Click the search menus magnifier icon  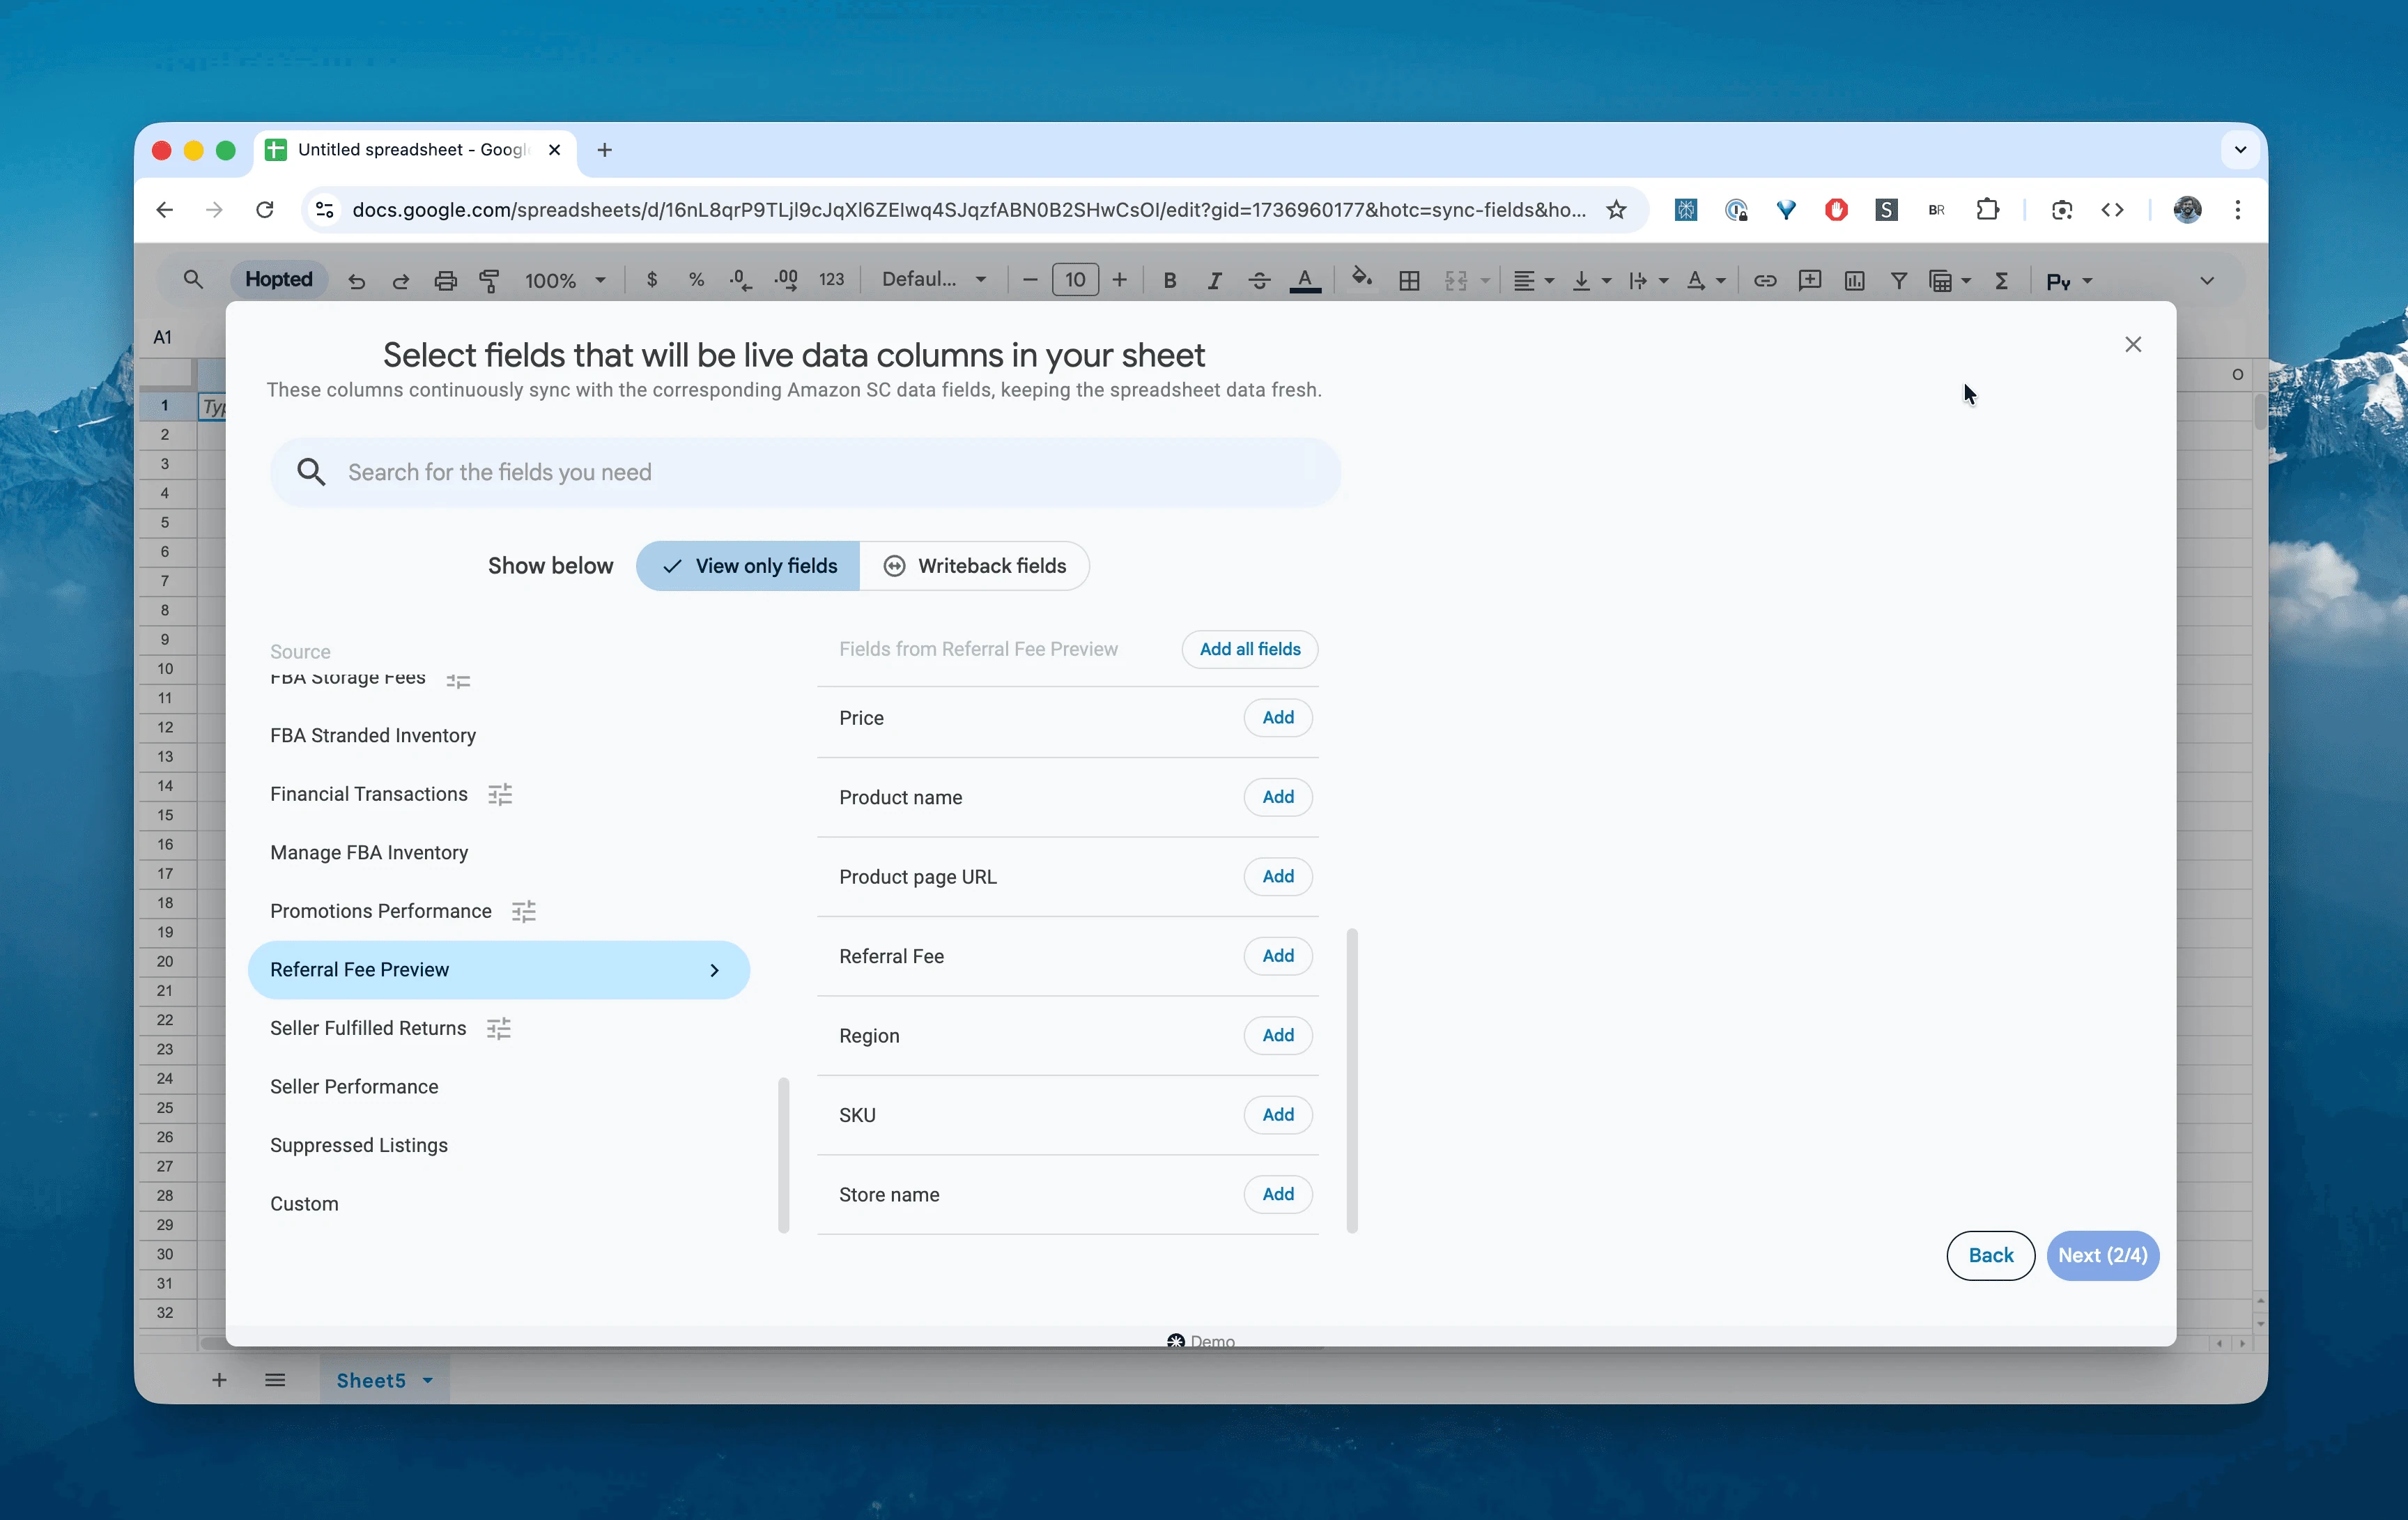tap(193, 280)
